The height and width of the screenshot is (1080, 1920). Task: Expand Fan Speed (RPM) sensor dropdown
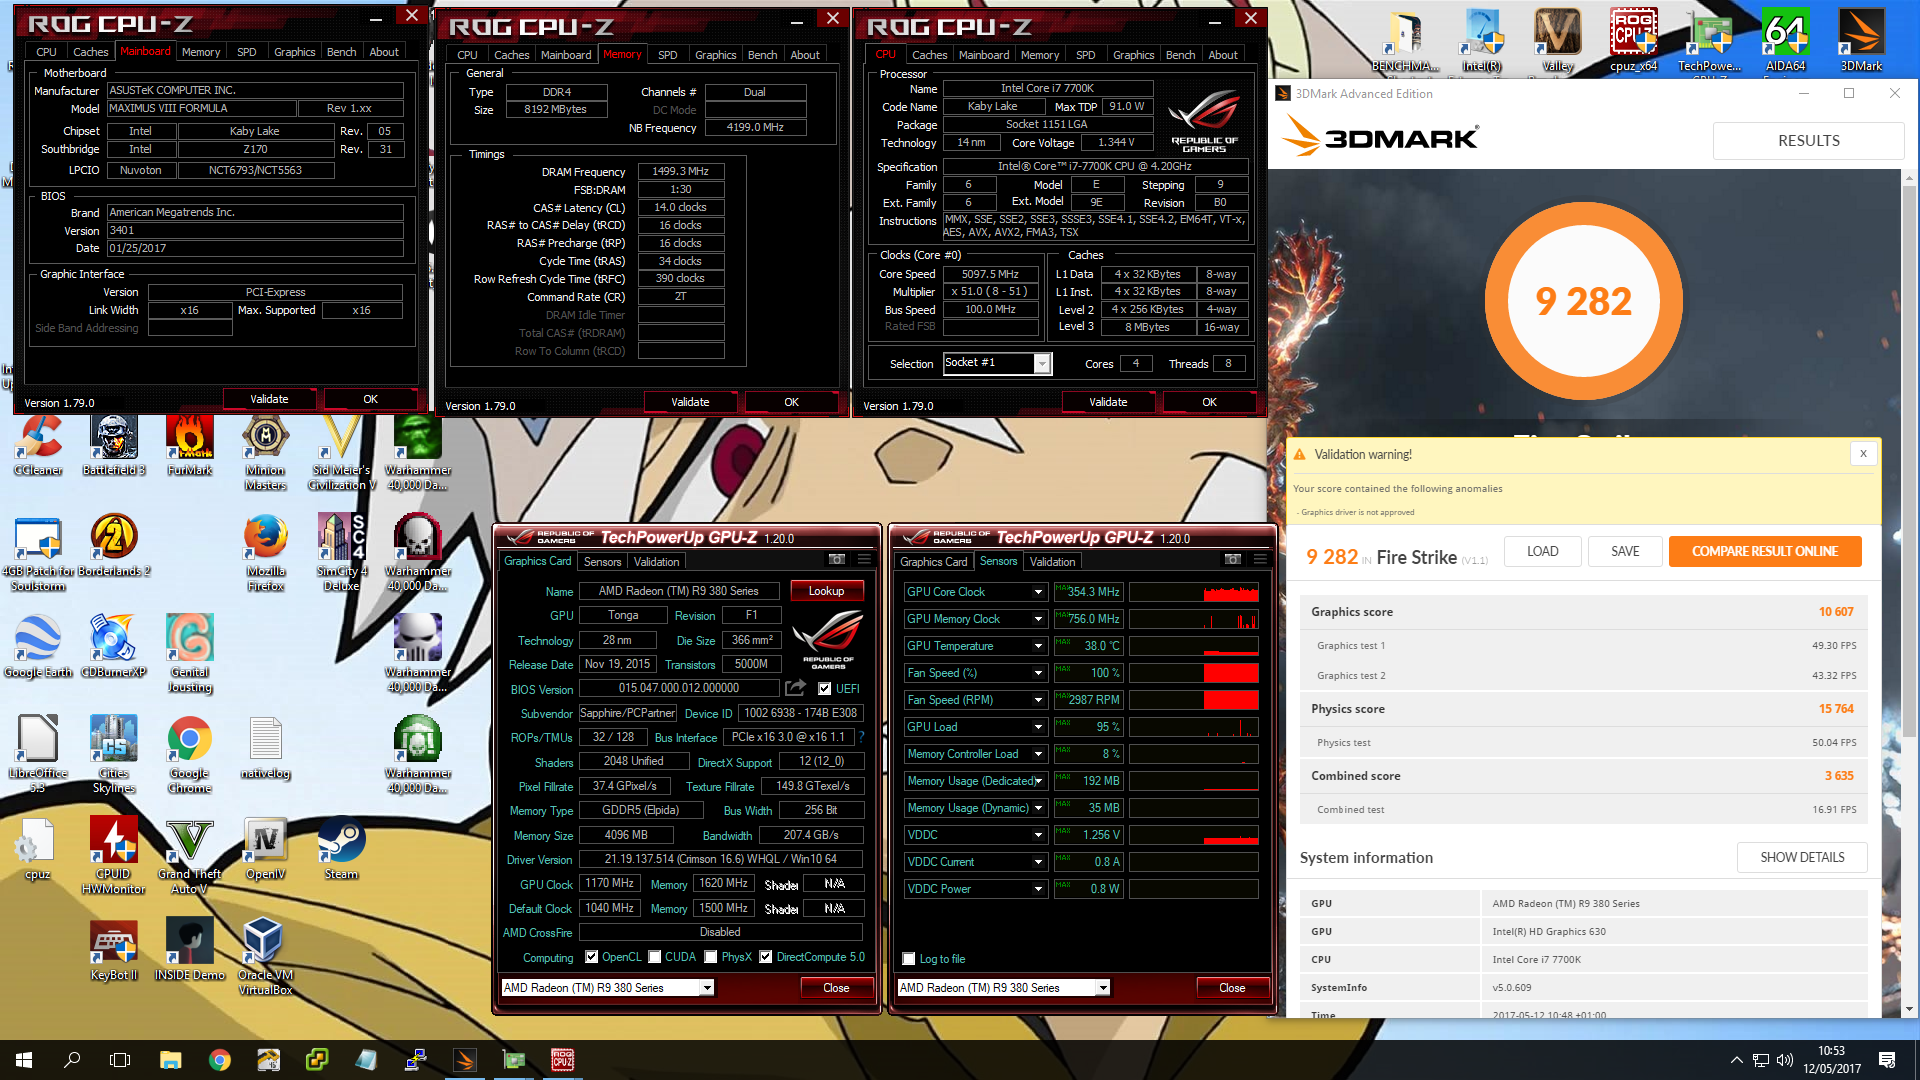pos(1038,700)
